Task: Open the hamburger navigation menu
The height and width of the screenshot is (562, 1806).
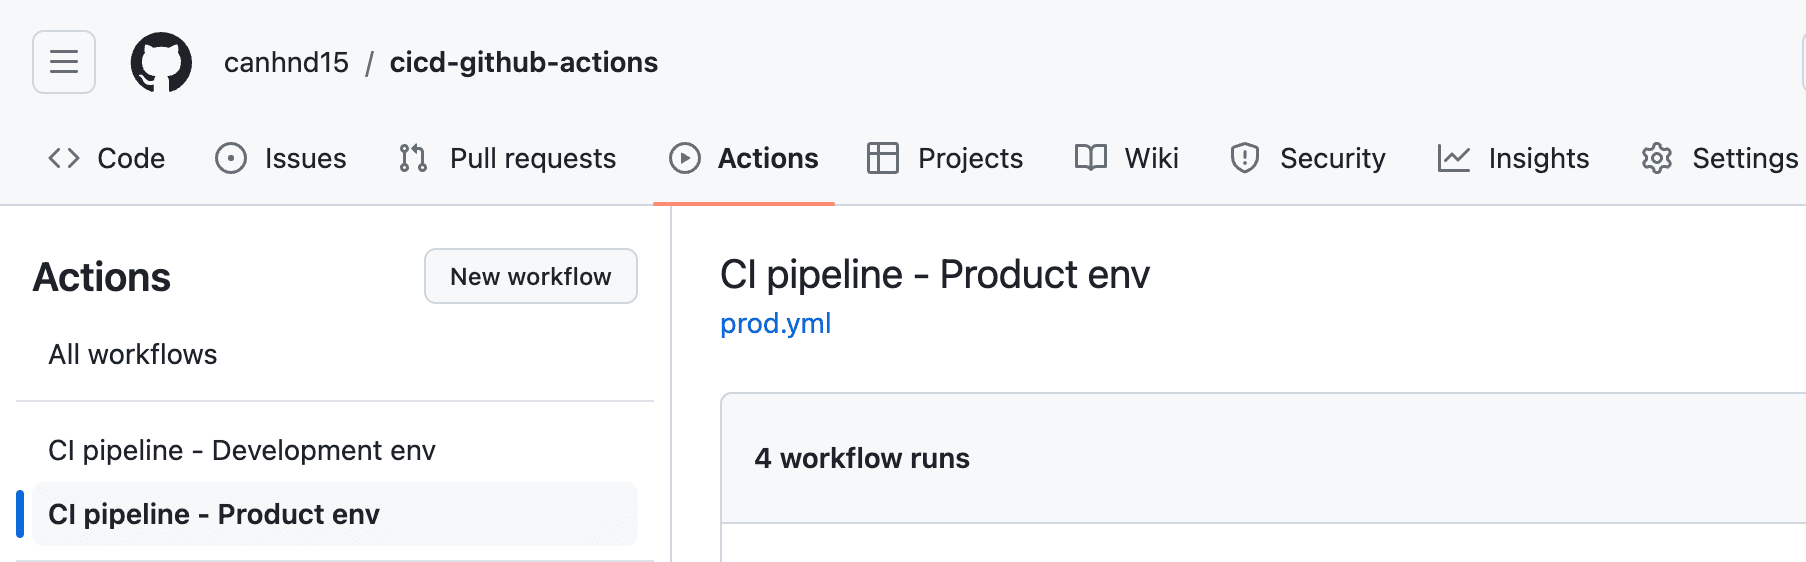Action: (x=64, y=62)
